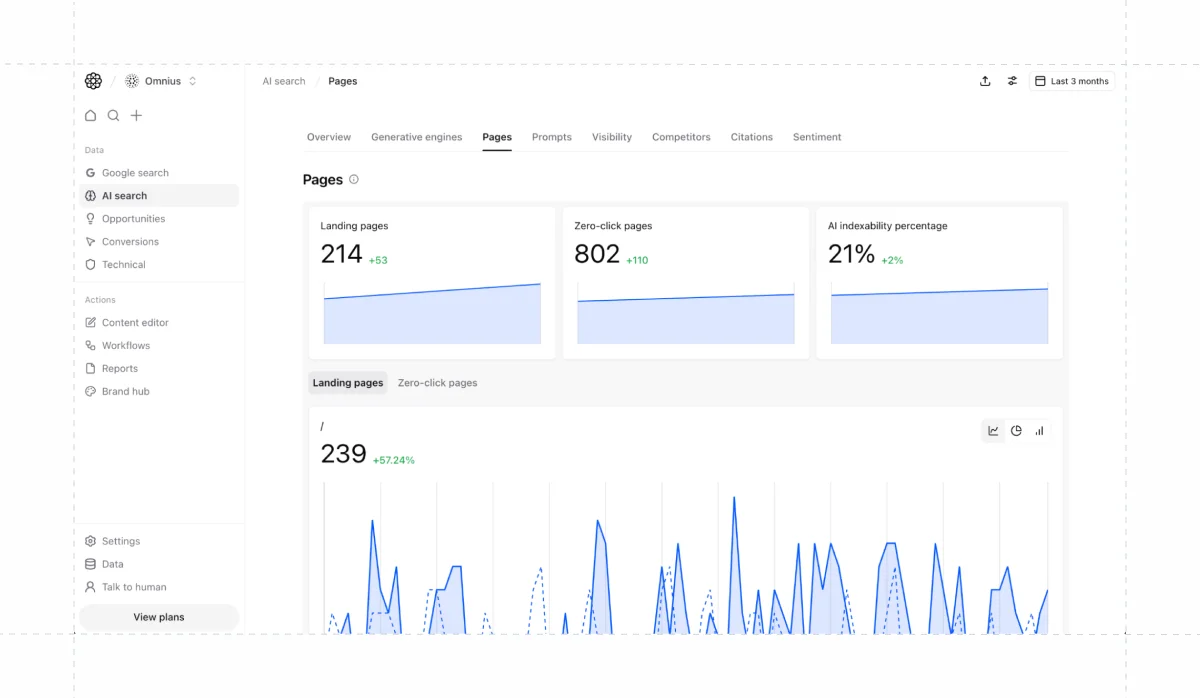
Task: Click the export/share icon in the top toolbar
Action: (x=985, y=81)
